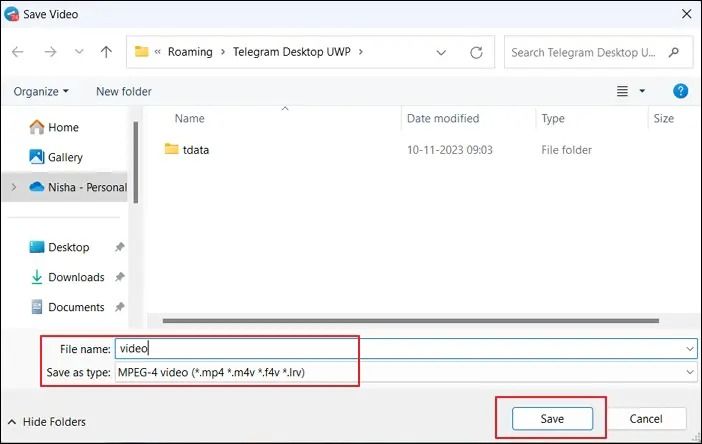Open Gallery in the navigation pane
Viewport: 702px width, 444px height.
(x=65, y=157)
